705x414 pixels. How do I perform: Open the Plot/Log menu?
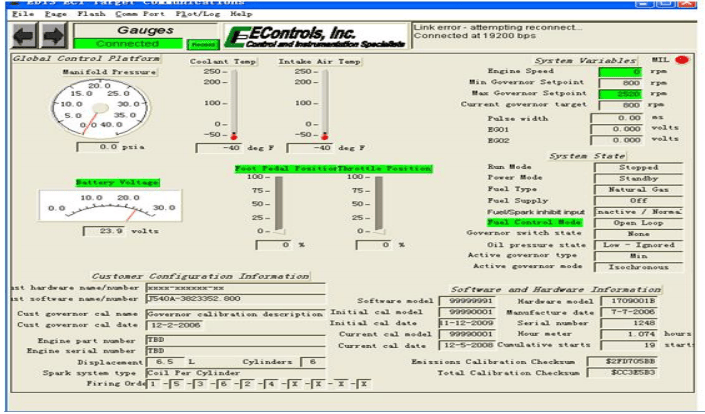point(197,14)
